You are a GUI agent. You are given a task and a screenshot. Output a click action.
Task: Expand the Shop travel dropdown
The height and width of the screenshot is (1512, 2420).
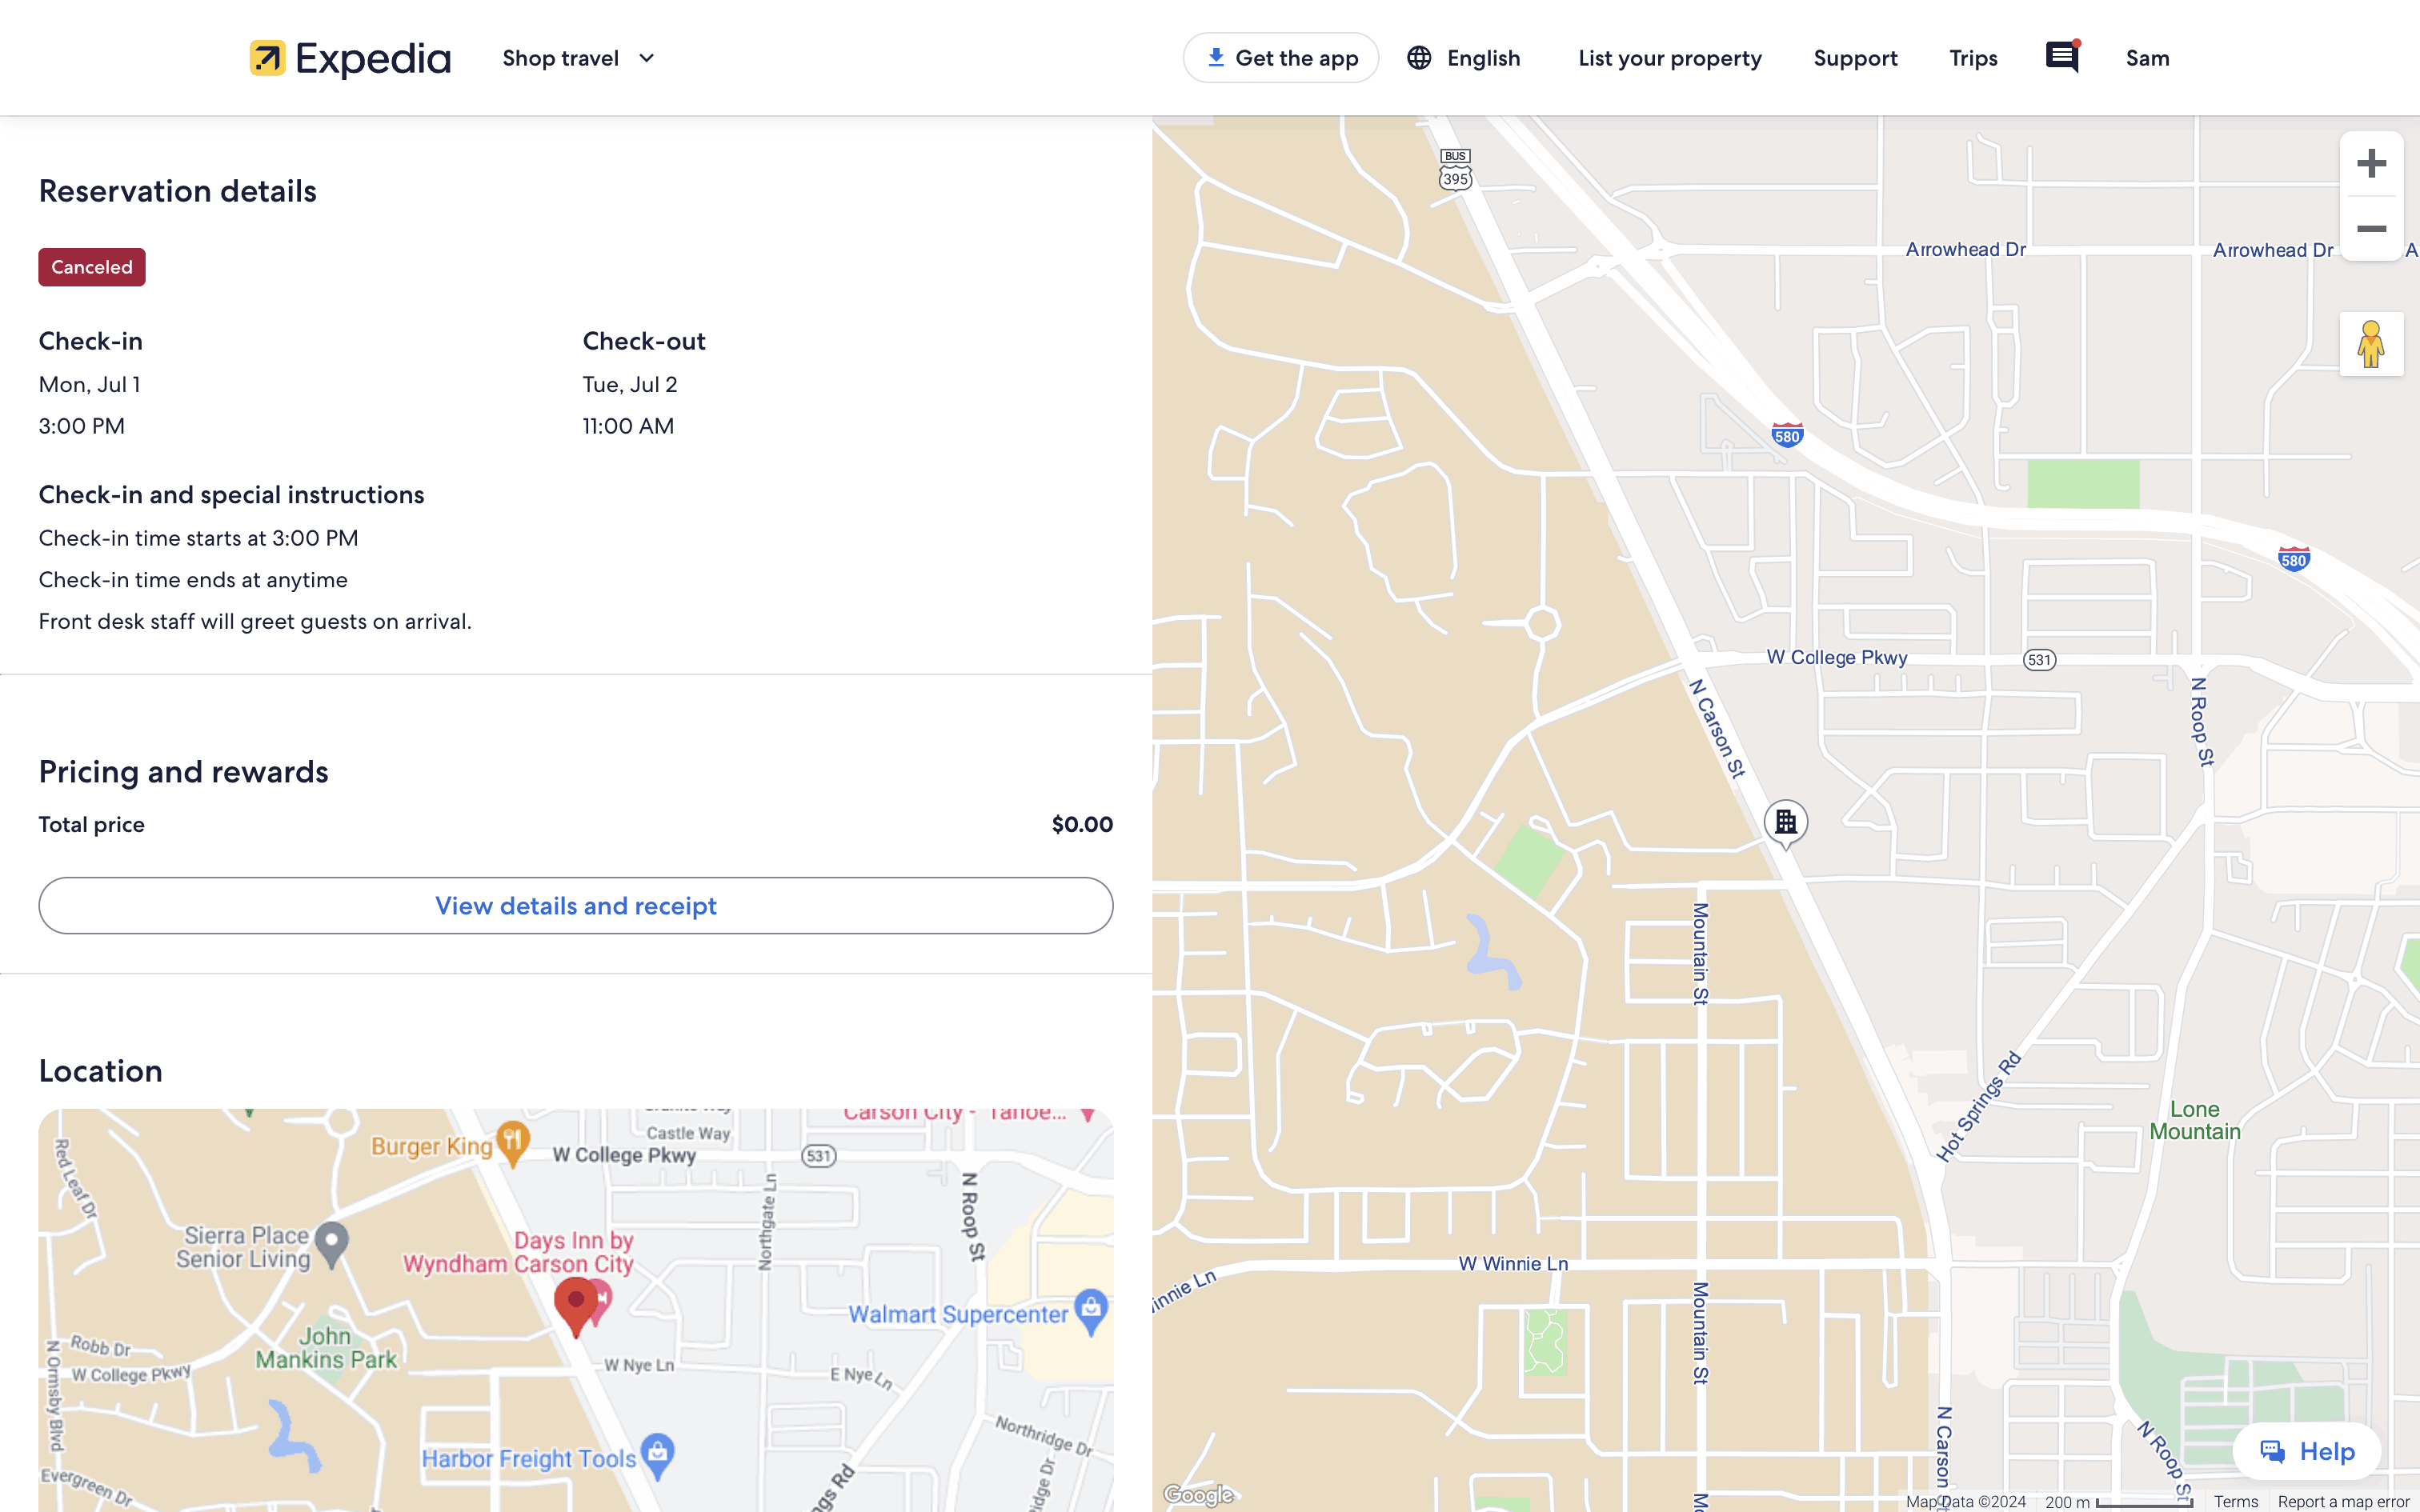pyautogui.click(x=578, y=58)
